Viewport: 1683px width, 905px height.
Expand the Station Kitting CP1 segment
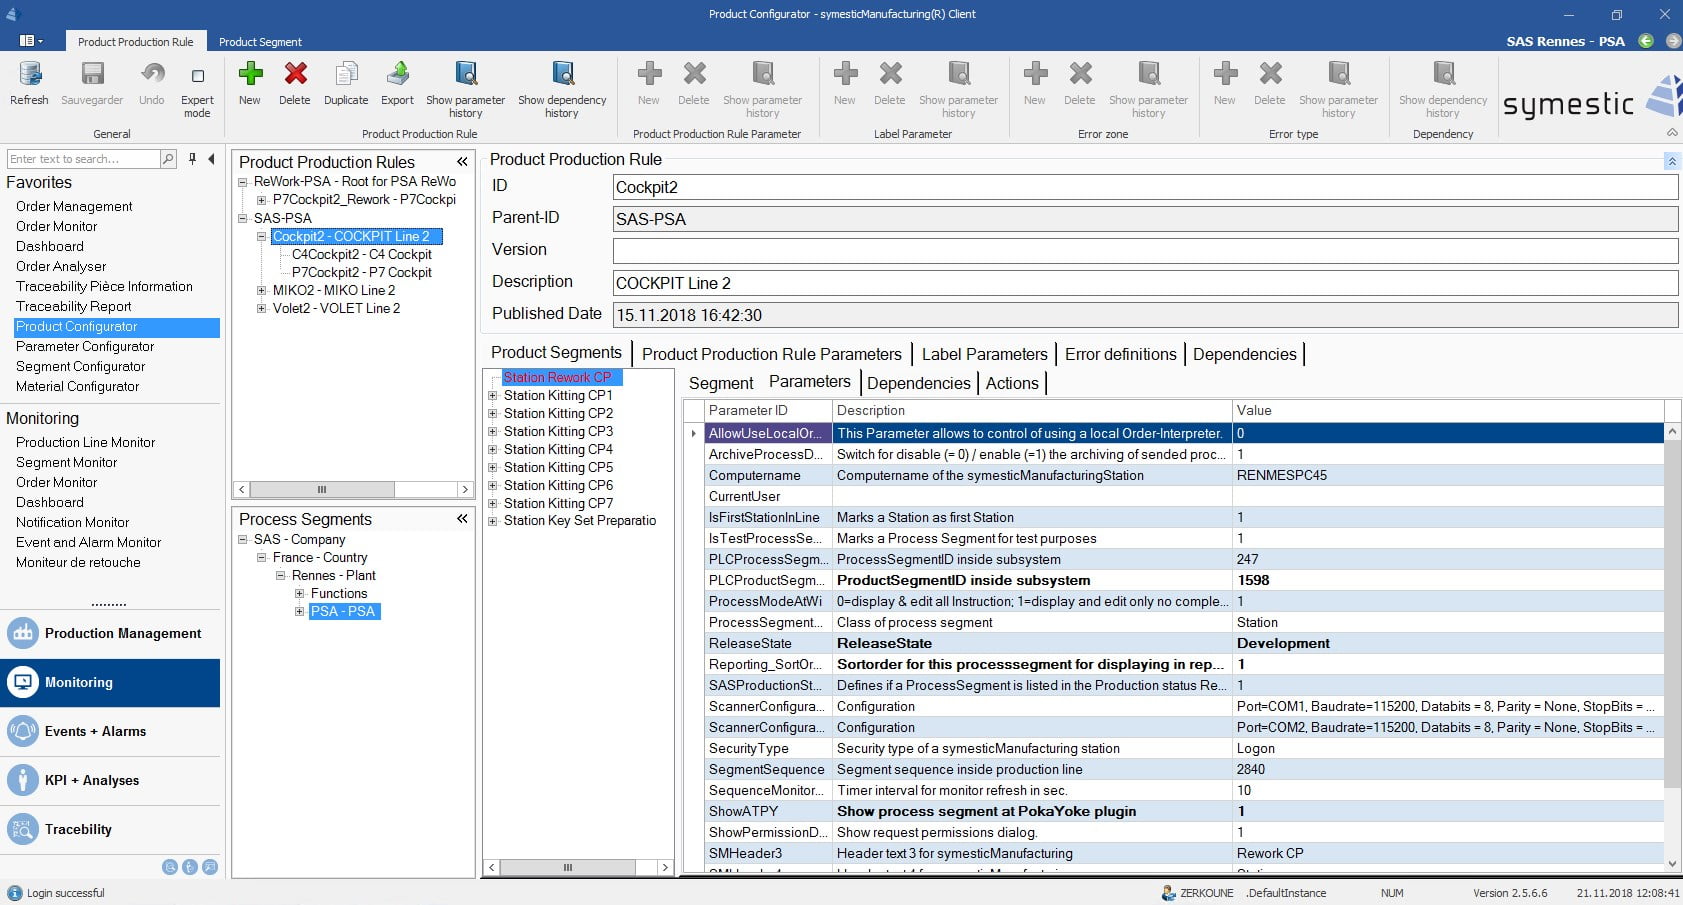[493, 396]
